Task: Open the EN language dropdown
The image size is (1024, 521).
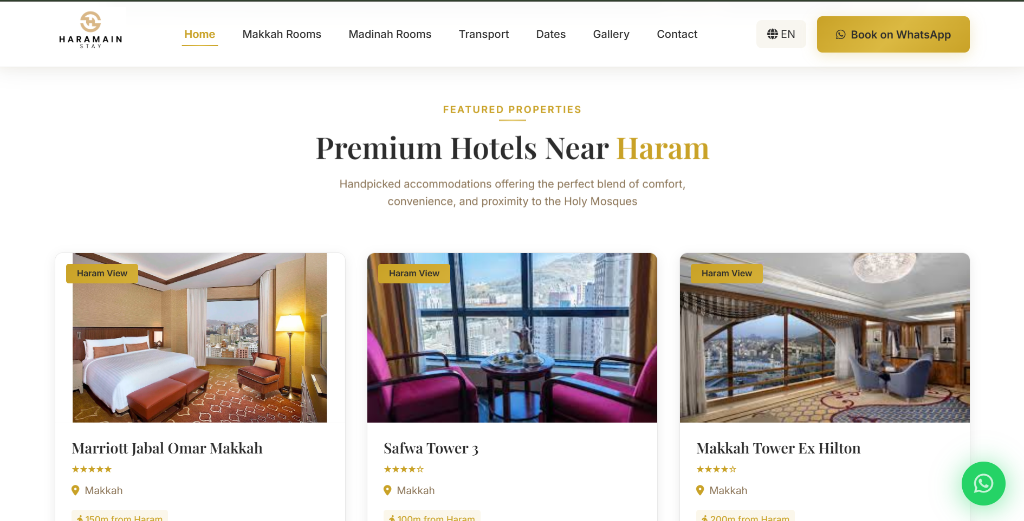Action: 781,34
